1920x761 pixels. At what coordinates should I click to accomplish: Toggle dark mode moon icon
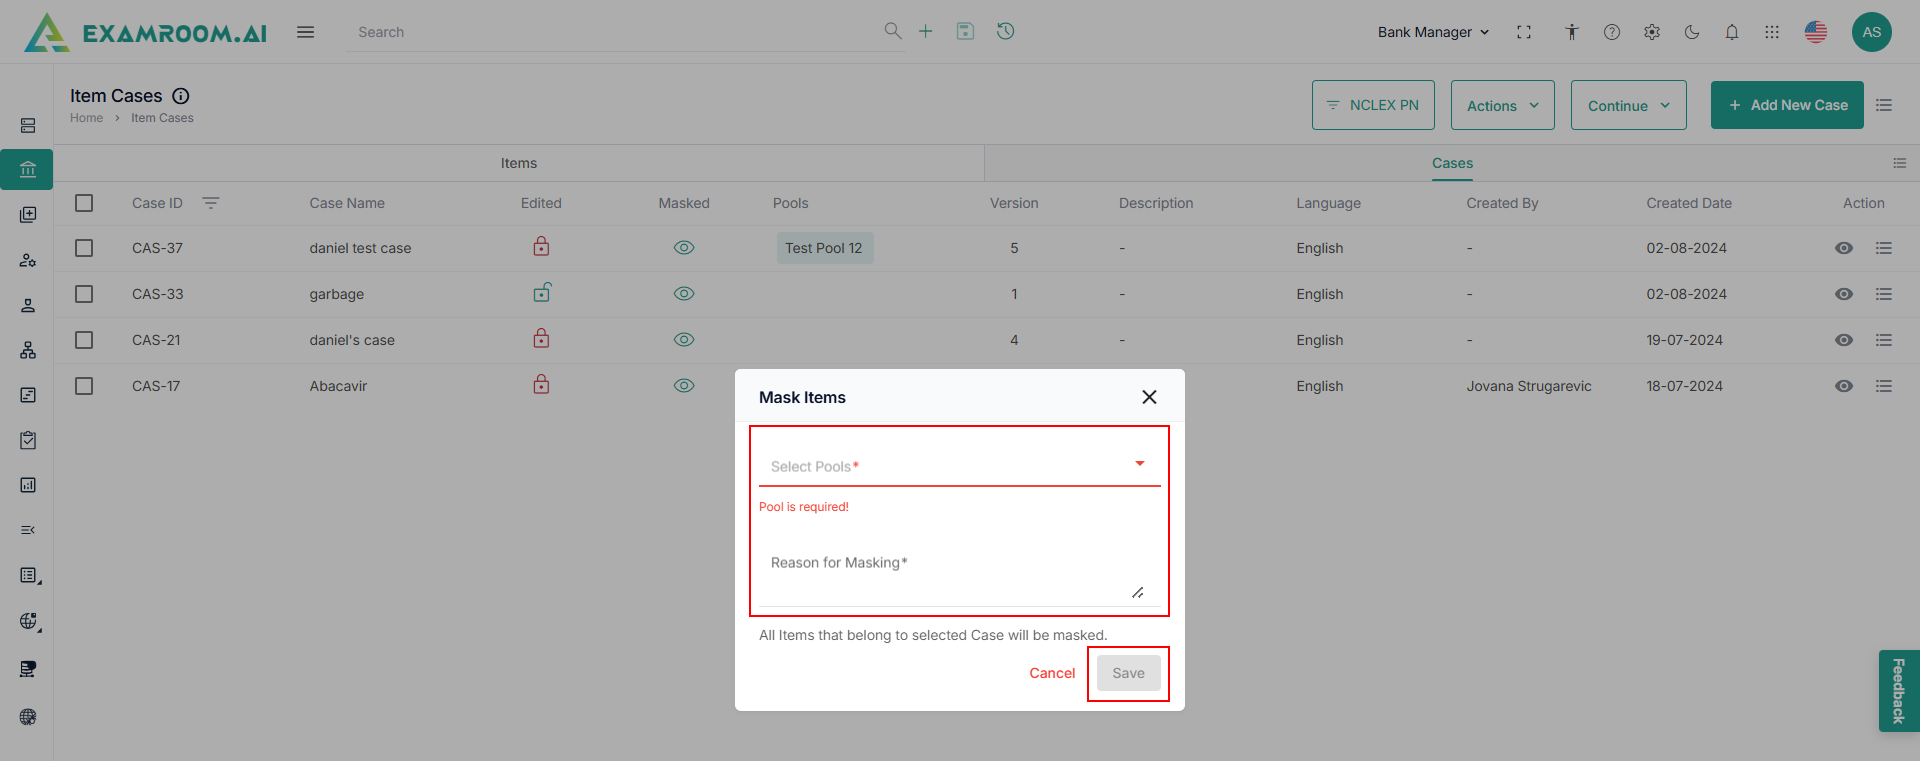tap(1692, 32)
